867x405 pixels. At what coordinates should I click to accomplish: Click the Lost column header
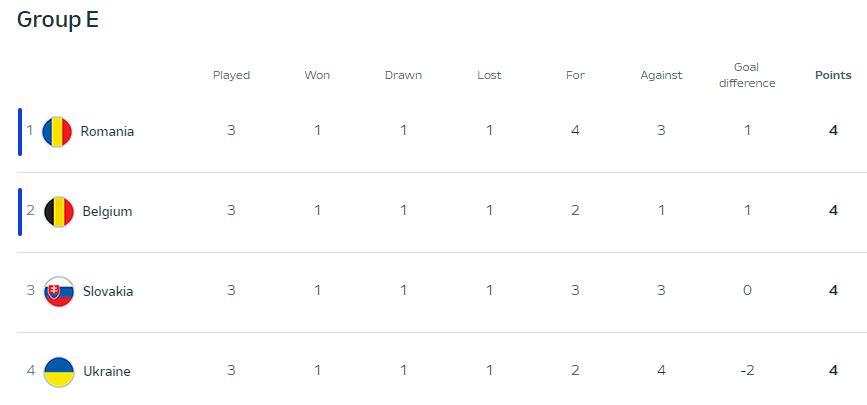coord(489,75)
